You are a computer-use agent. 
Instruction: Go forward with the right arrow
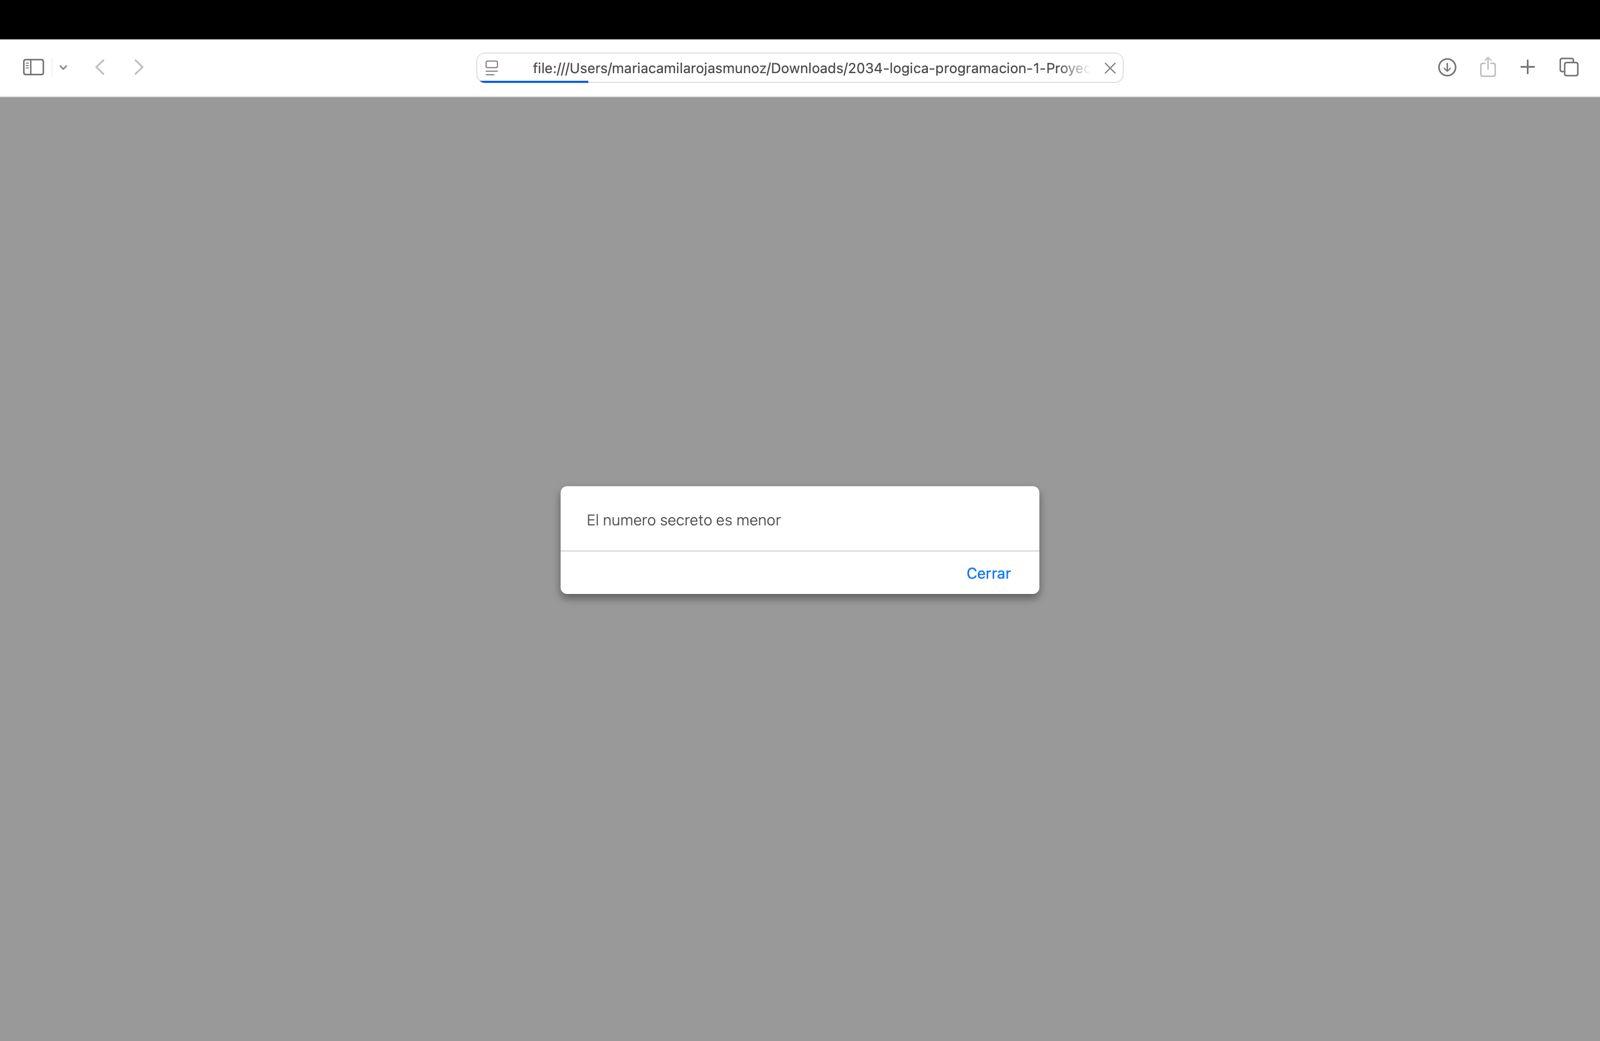coord(139,67)
